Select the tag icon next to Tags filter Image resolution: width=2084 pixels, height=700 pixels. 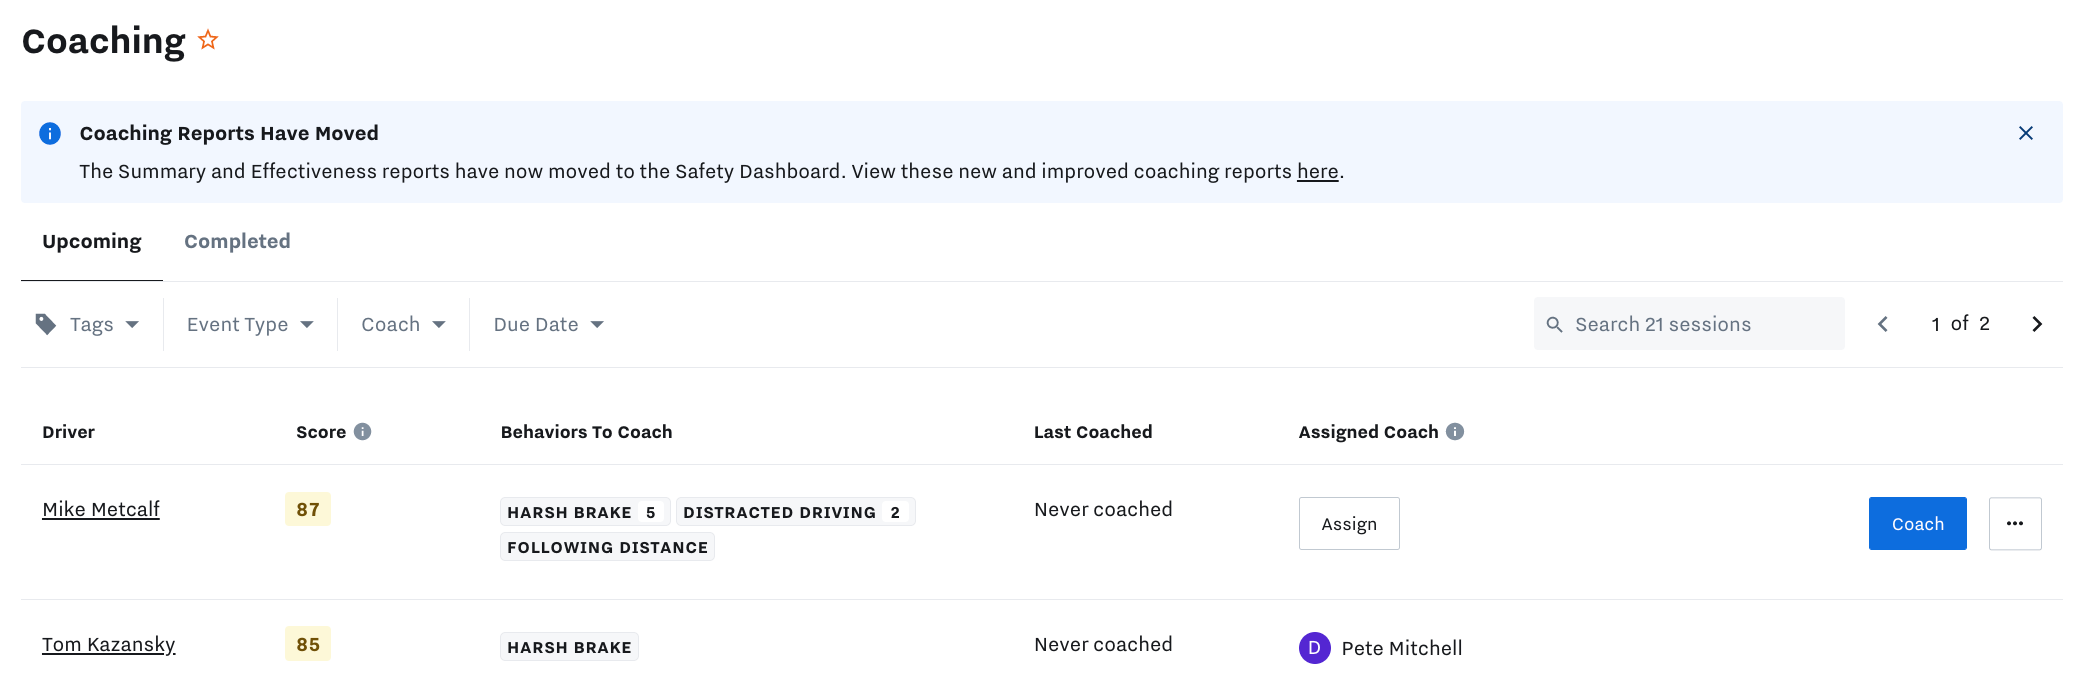pos(46,323)
